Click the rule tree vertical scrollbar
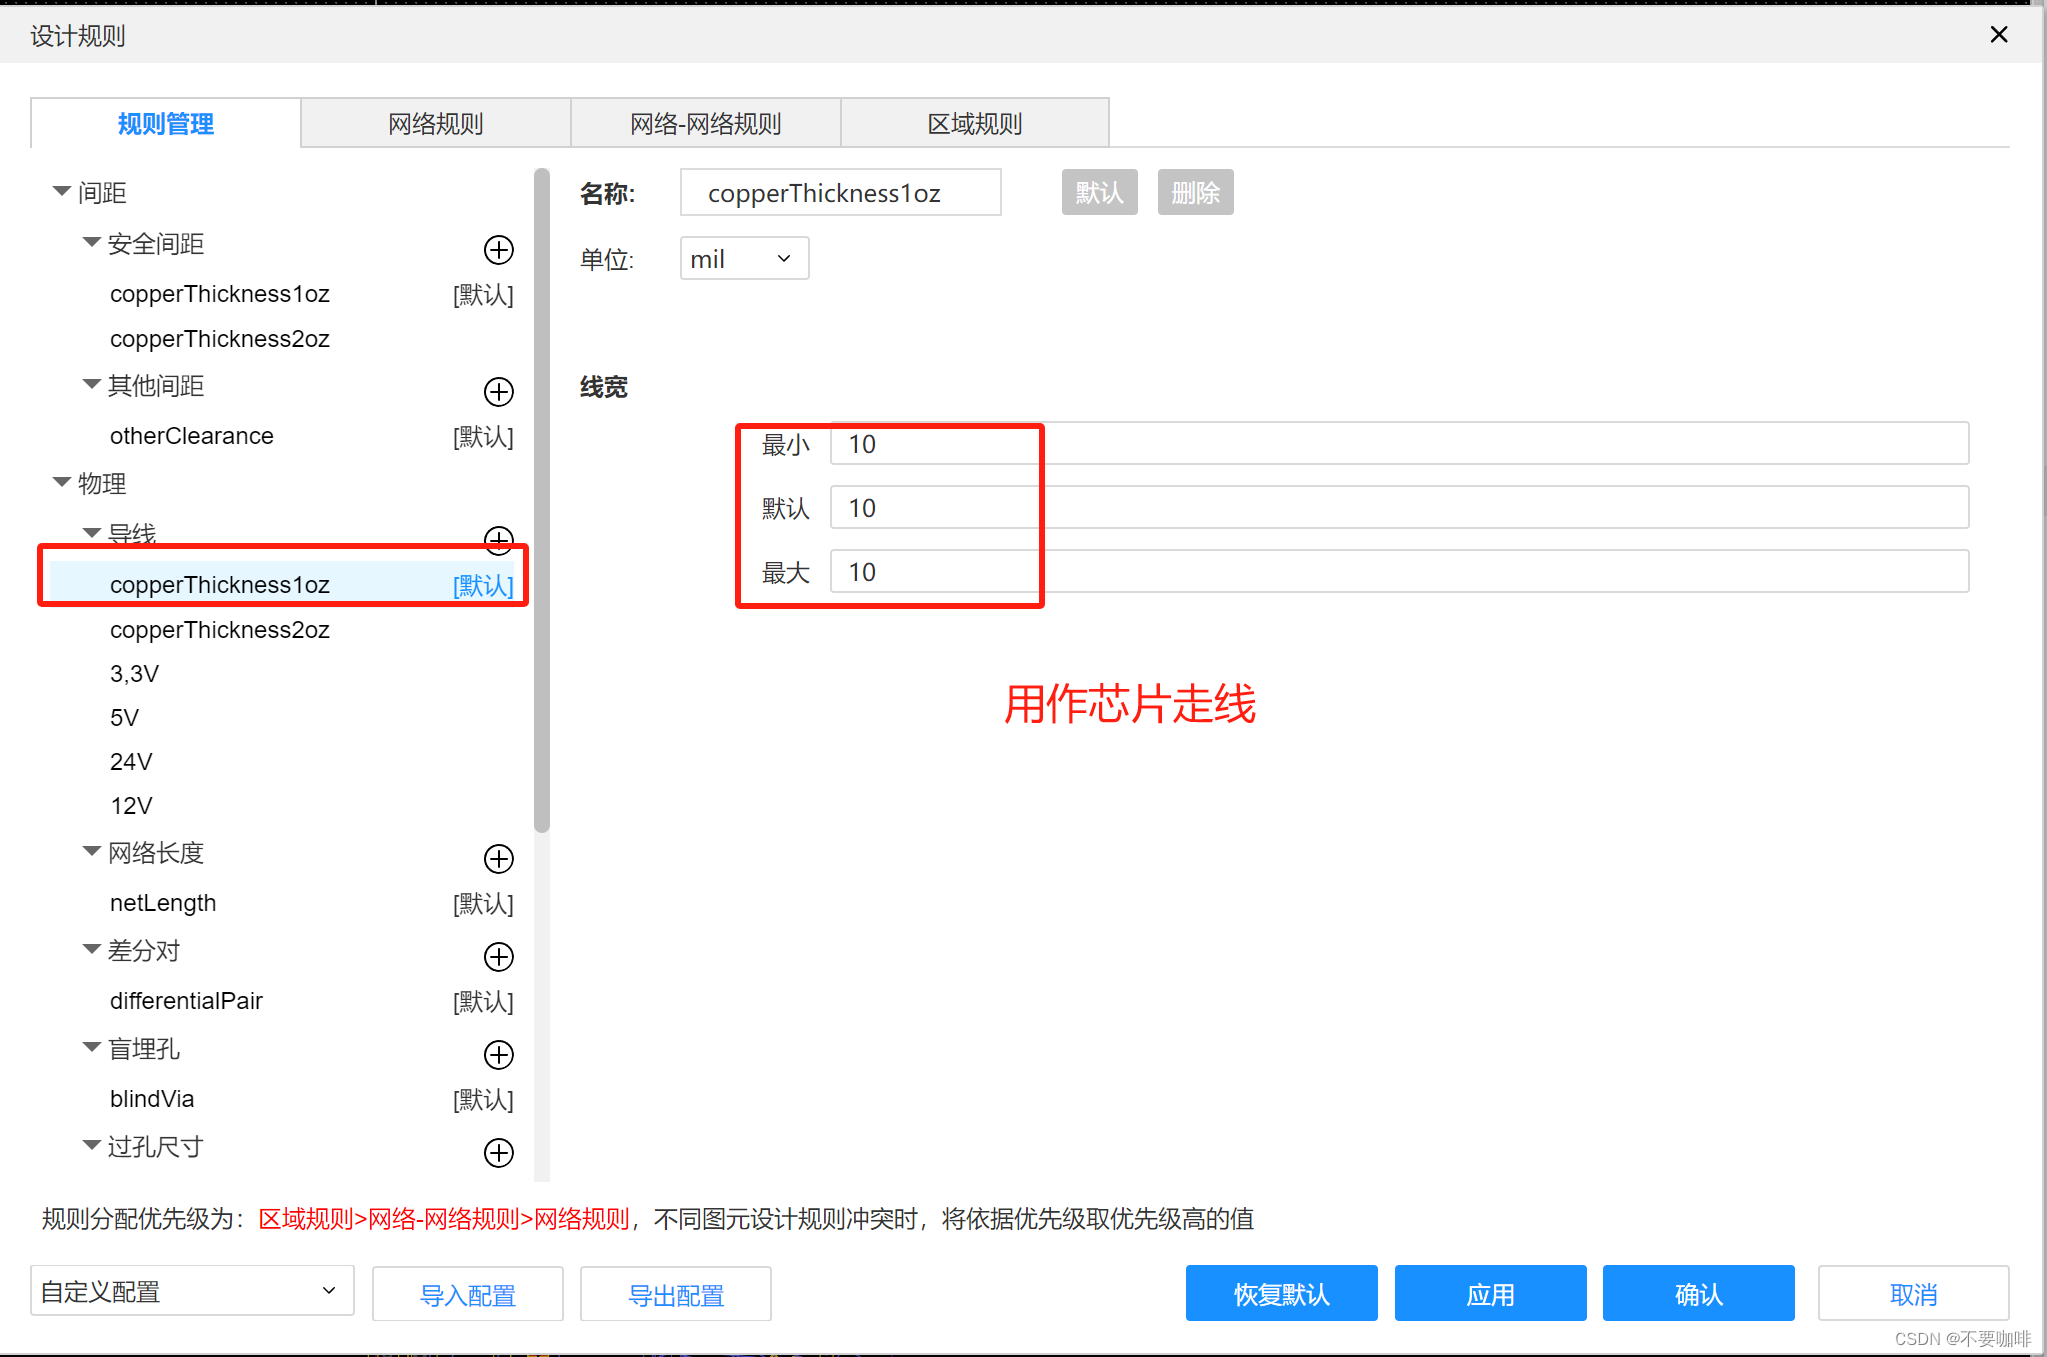 pos(542,500)
